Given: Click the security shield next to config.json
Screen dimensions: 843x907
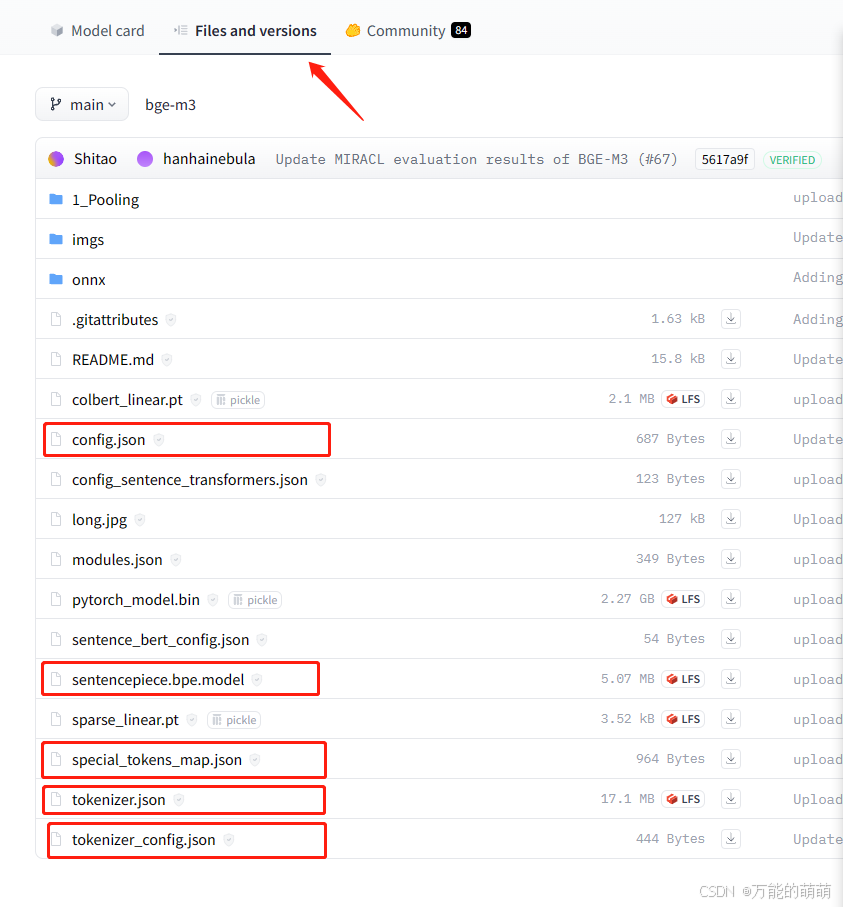Looking at the screenshot, I should pyautogui.click(x=159, y=440).
